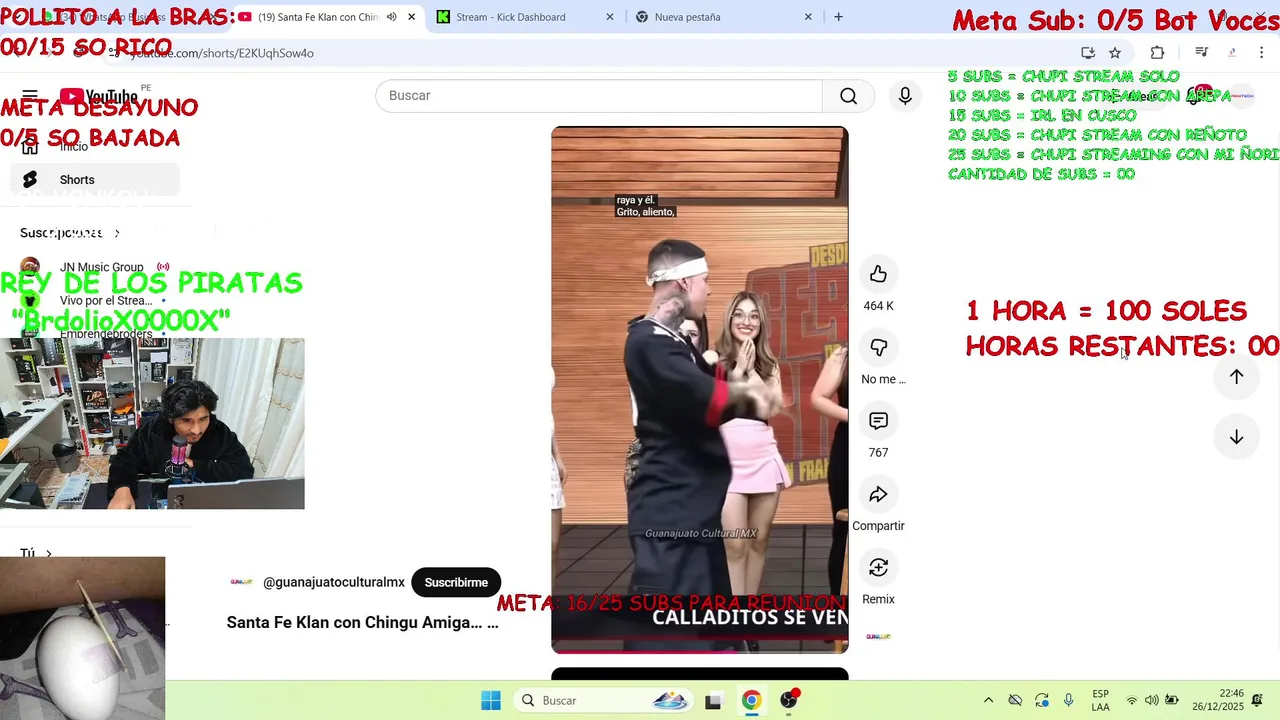Click the taskbar Buscar search box
This screenshot has height=720, width=1280.
pyautogui.click(x=605, y=700)
